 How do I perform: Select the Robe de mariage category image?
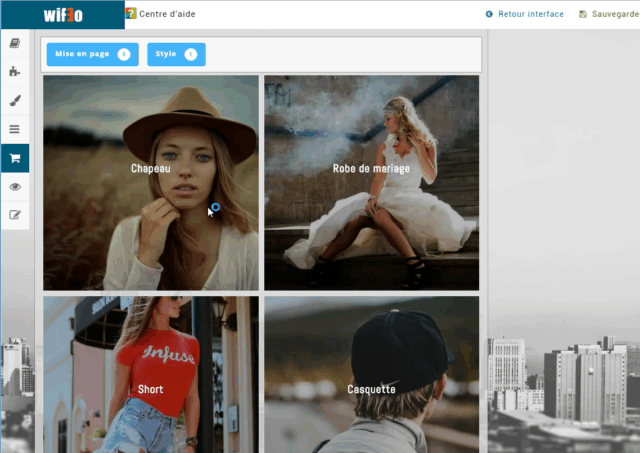tap(371, 183)
